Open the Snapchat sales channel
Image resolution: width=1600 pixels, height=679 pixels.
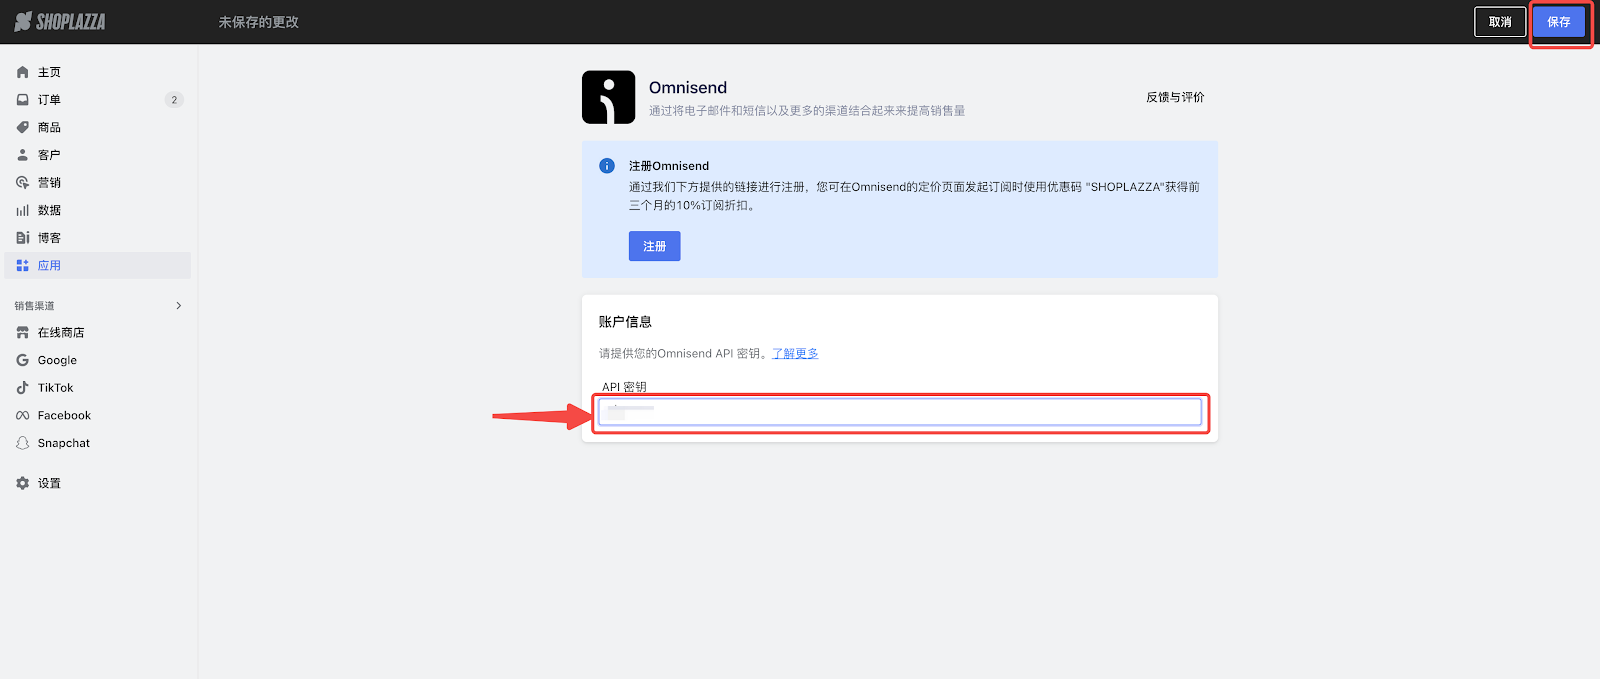(x=98, y=443)
